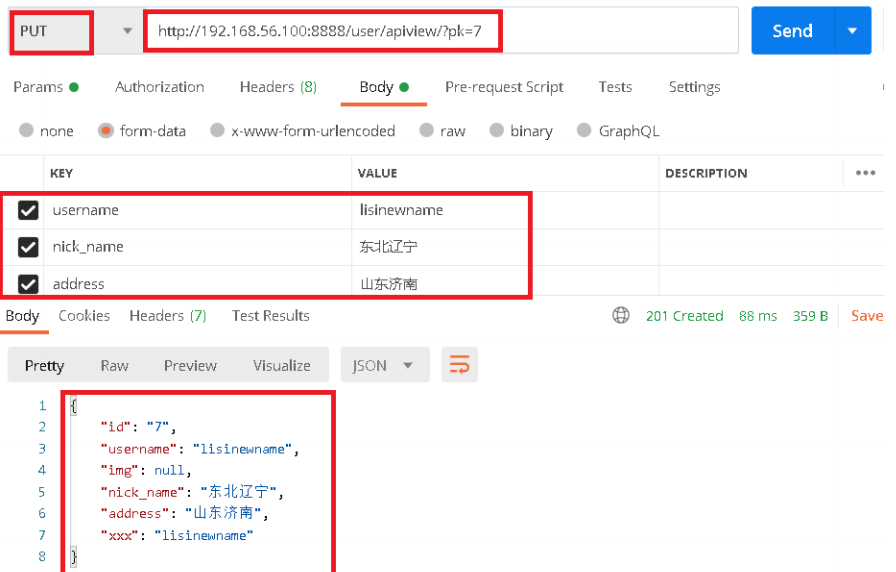Screen dimensions: 896x572
Task: Click the 359 B response size
Action: coord(810,315)
